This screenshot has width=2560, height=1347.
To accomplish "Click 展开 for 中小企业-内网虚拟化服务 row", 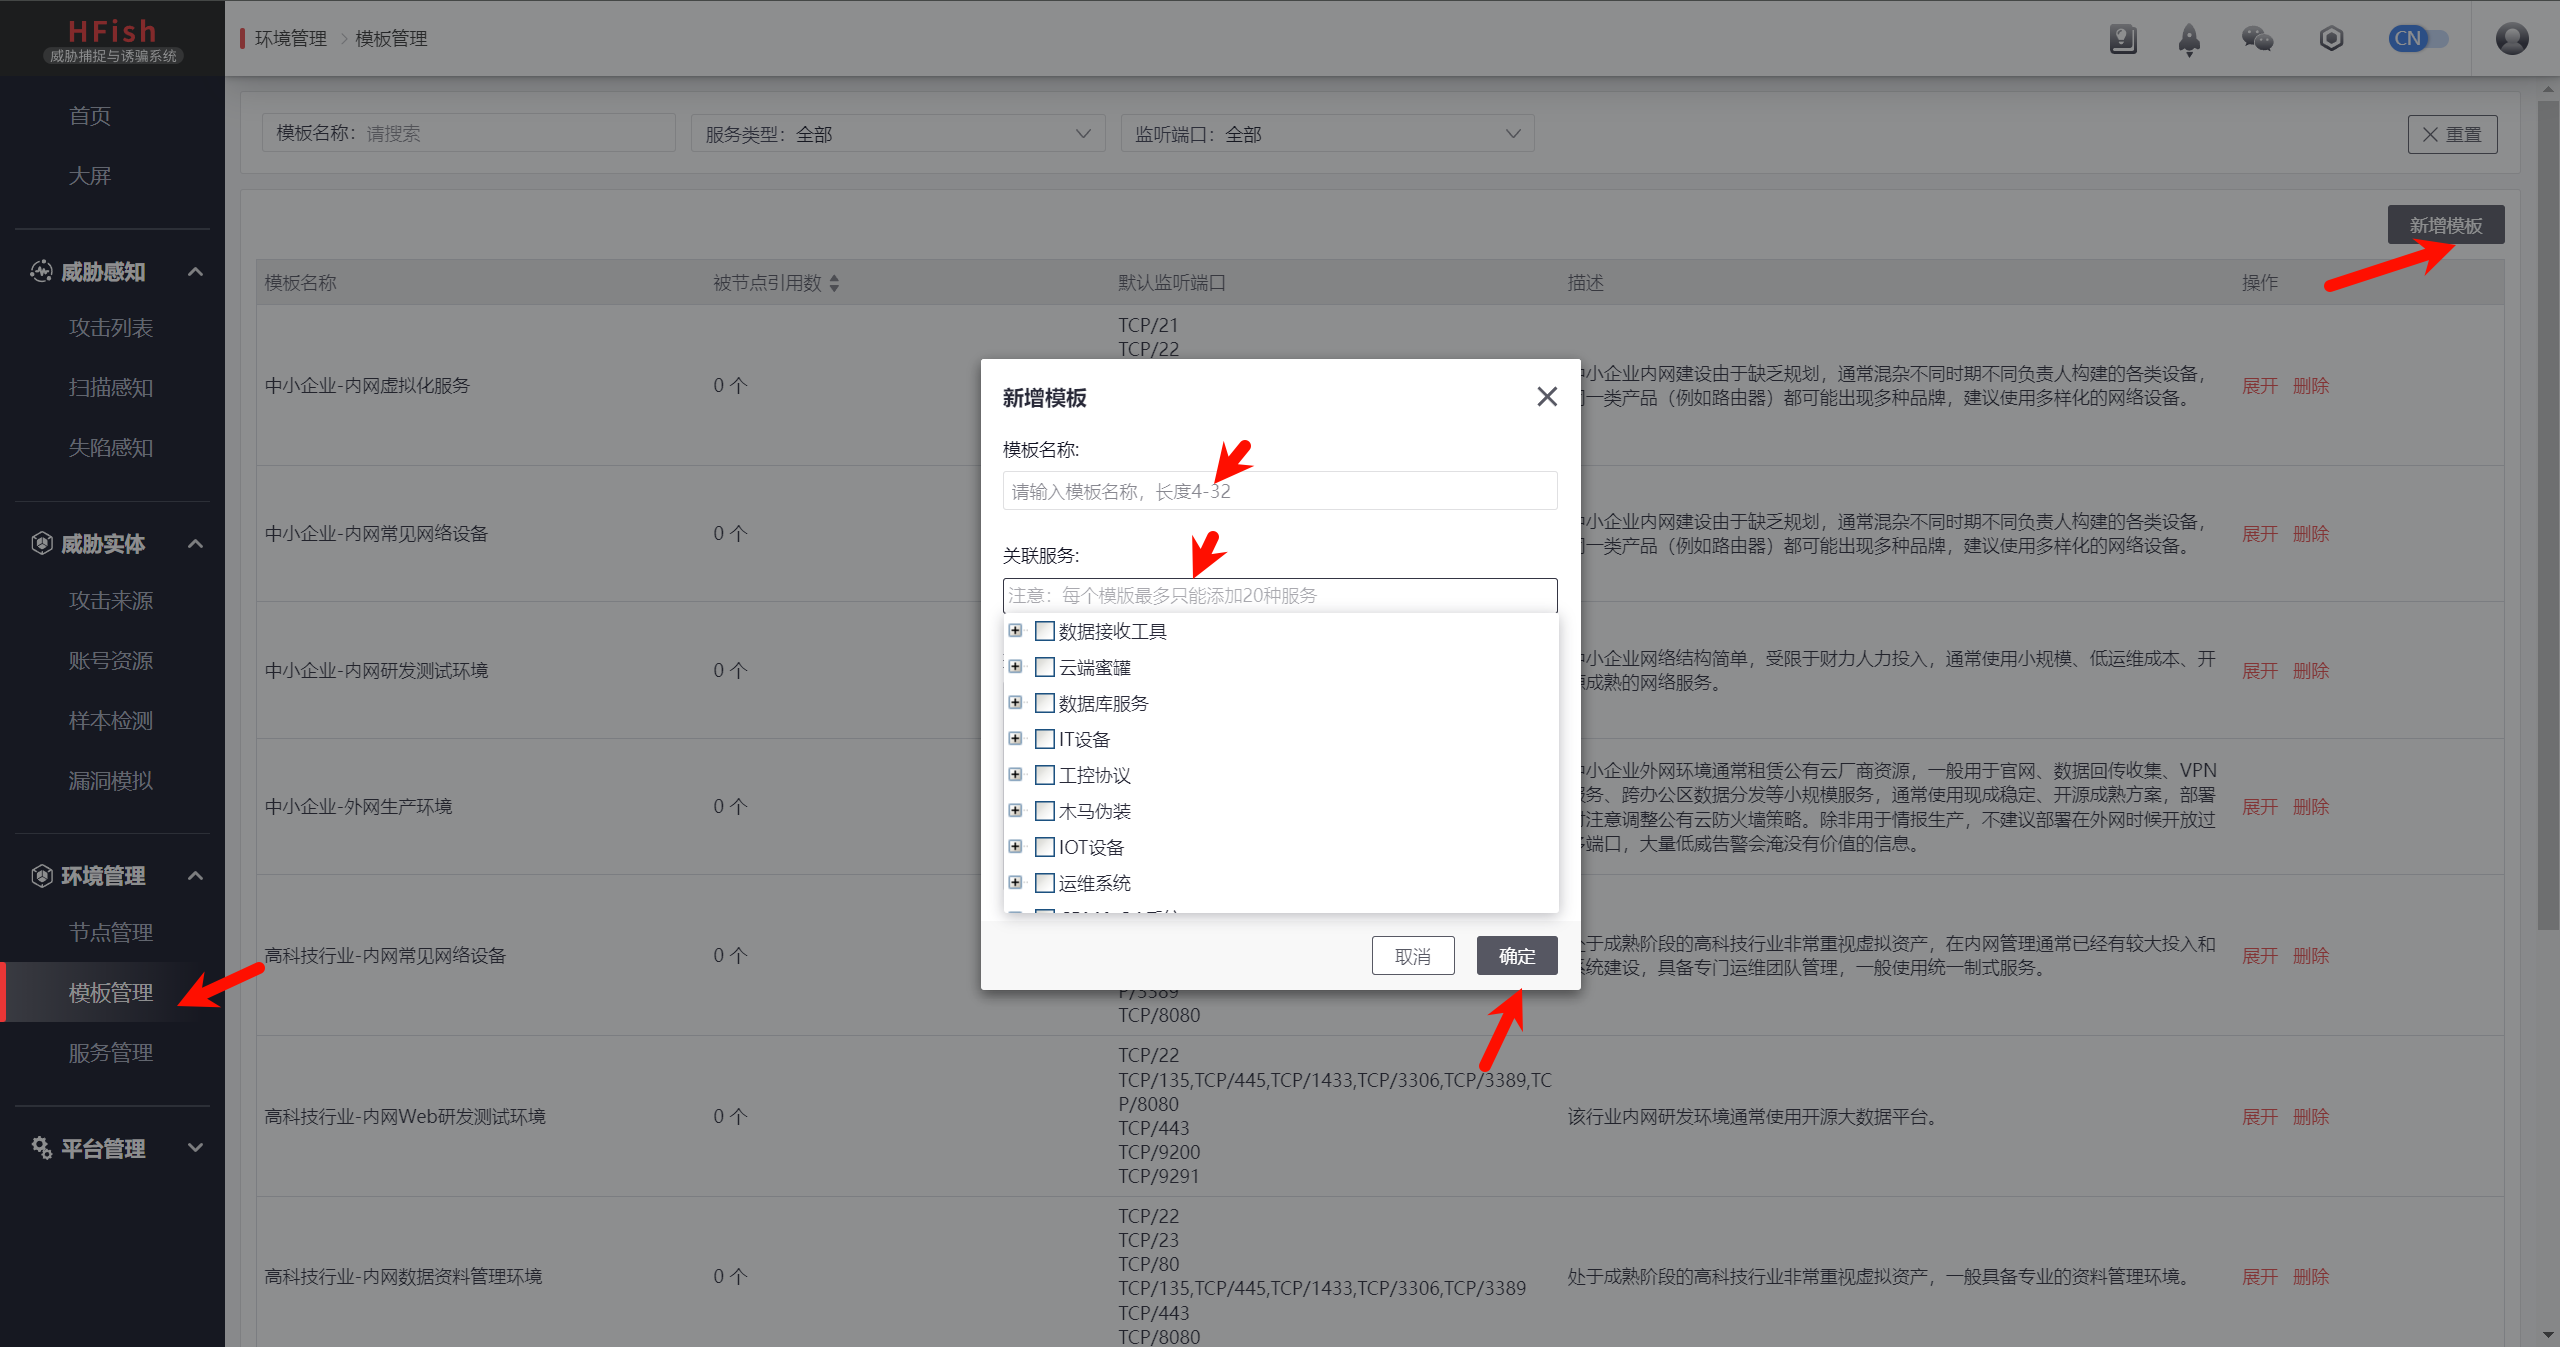I will pos(2260,386).
